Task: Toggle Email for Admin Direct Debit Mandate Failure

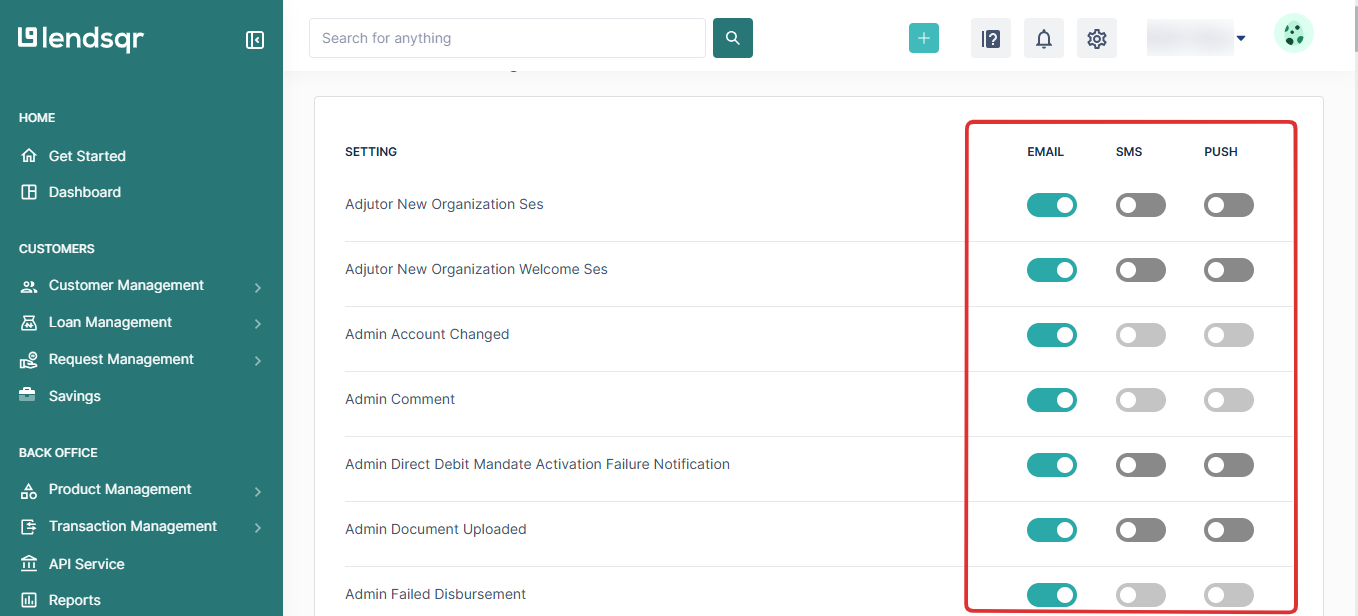Action: 1052,465
